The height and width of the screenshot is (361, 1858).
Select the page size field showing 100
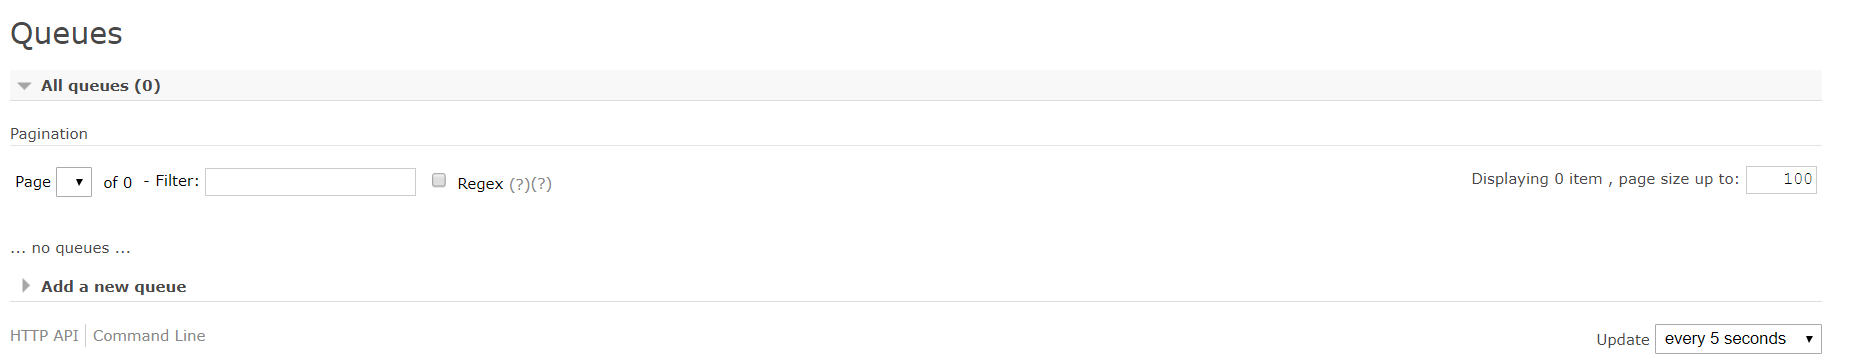1781,179
